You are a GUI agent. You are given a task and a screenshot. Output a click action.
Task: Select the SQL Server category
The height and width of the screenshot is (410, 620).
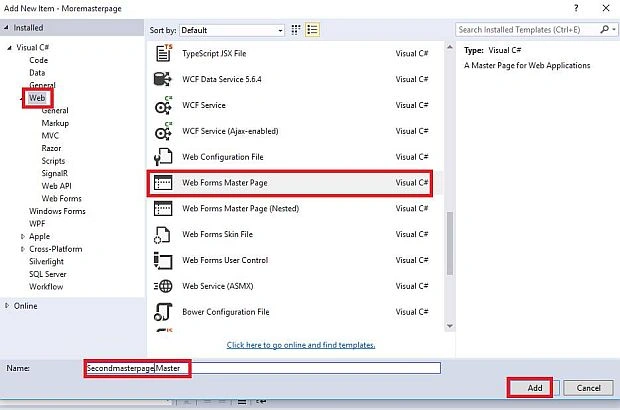47,274
